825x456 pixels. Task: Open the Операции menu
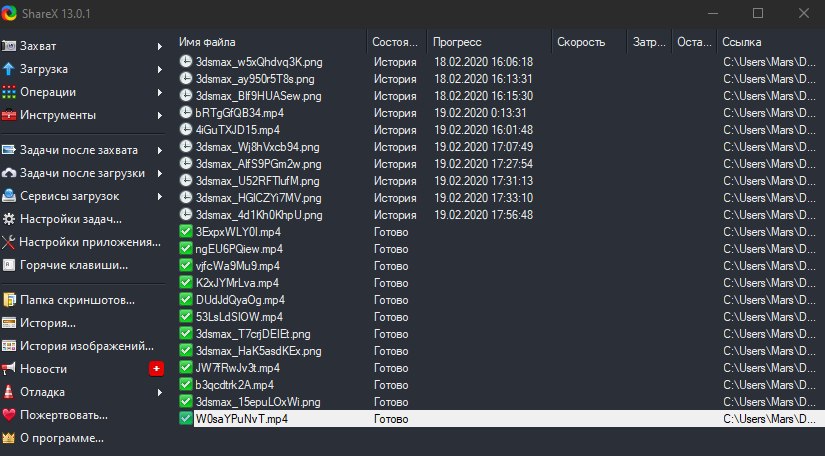pyautogui.click(x=83, y=92)
